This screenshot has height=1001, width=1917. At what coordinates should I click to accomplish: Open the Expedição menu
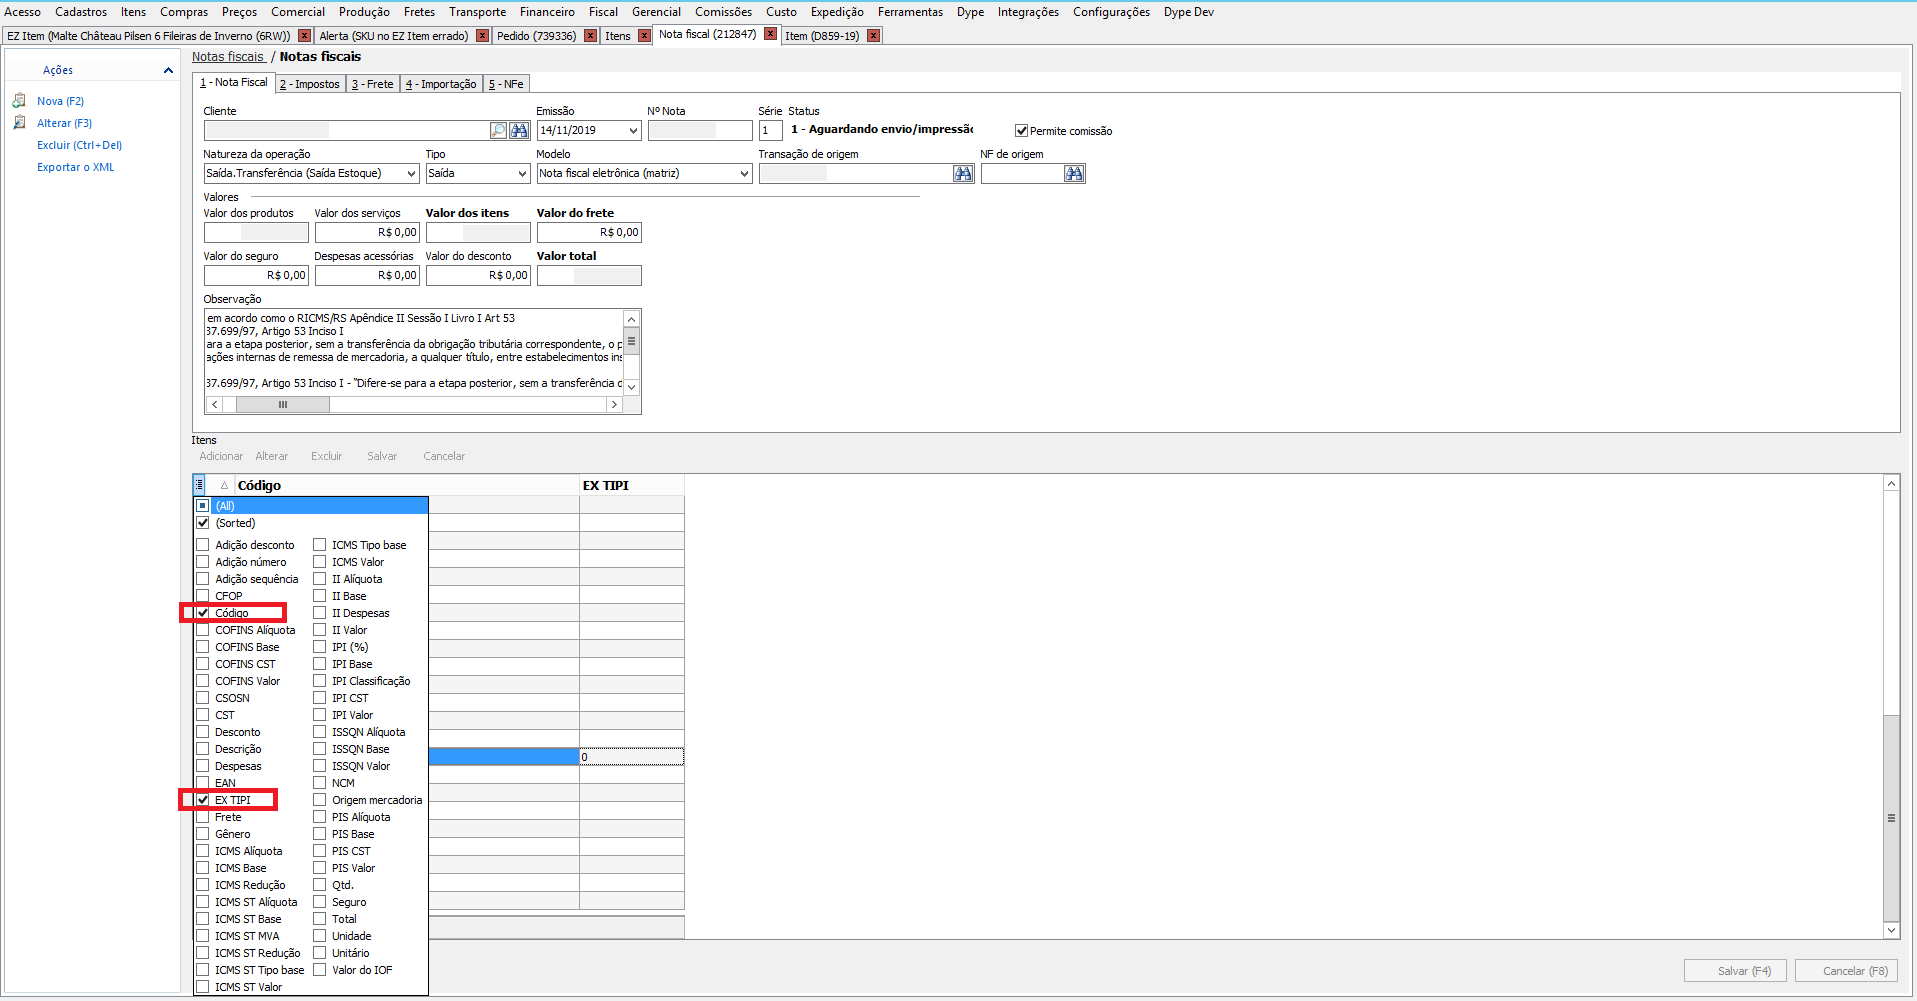[x=837, y=12]
